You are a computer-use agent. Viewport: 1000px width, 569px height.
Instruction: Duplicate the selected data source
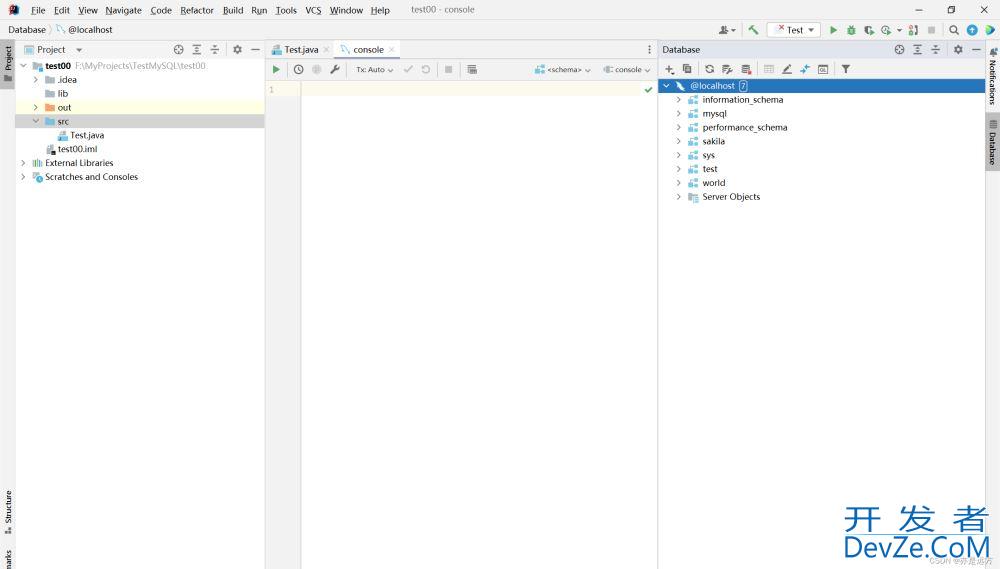pyautogui.click(x=687, y=69)
